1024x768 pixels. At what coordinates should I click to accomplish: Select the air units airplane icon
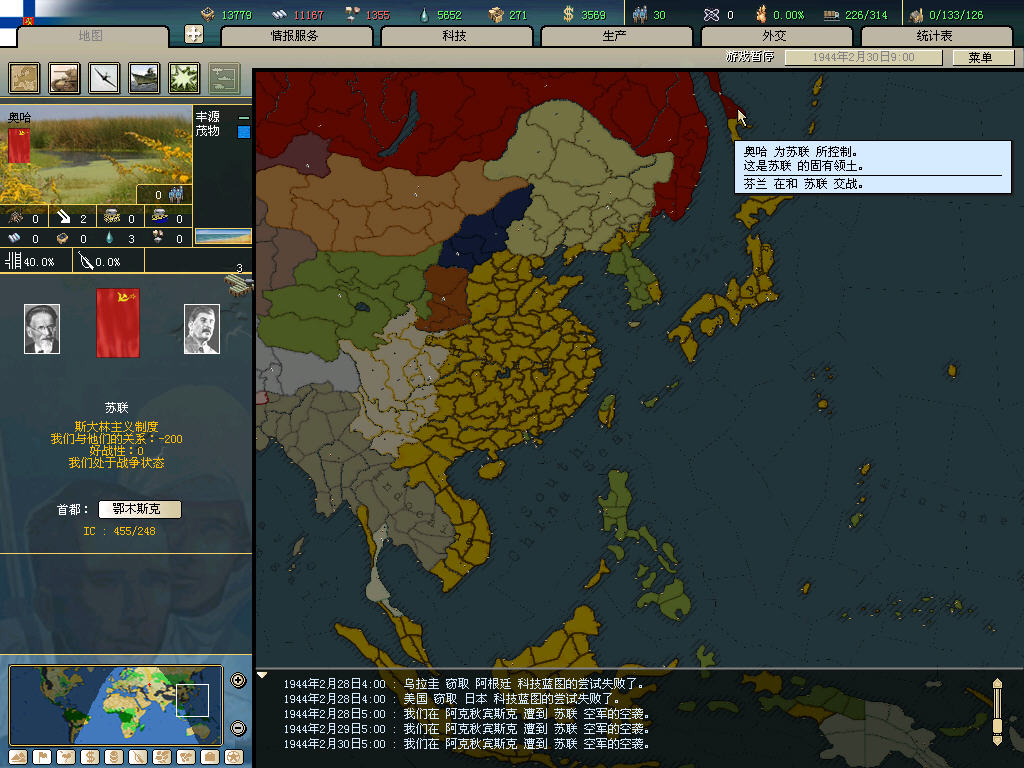click(x=104, y=77)
